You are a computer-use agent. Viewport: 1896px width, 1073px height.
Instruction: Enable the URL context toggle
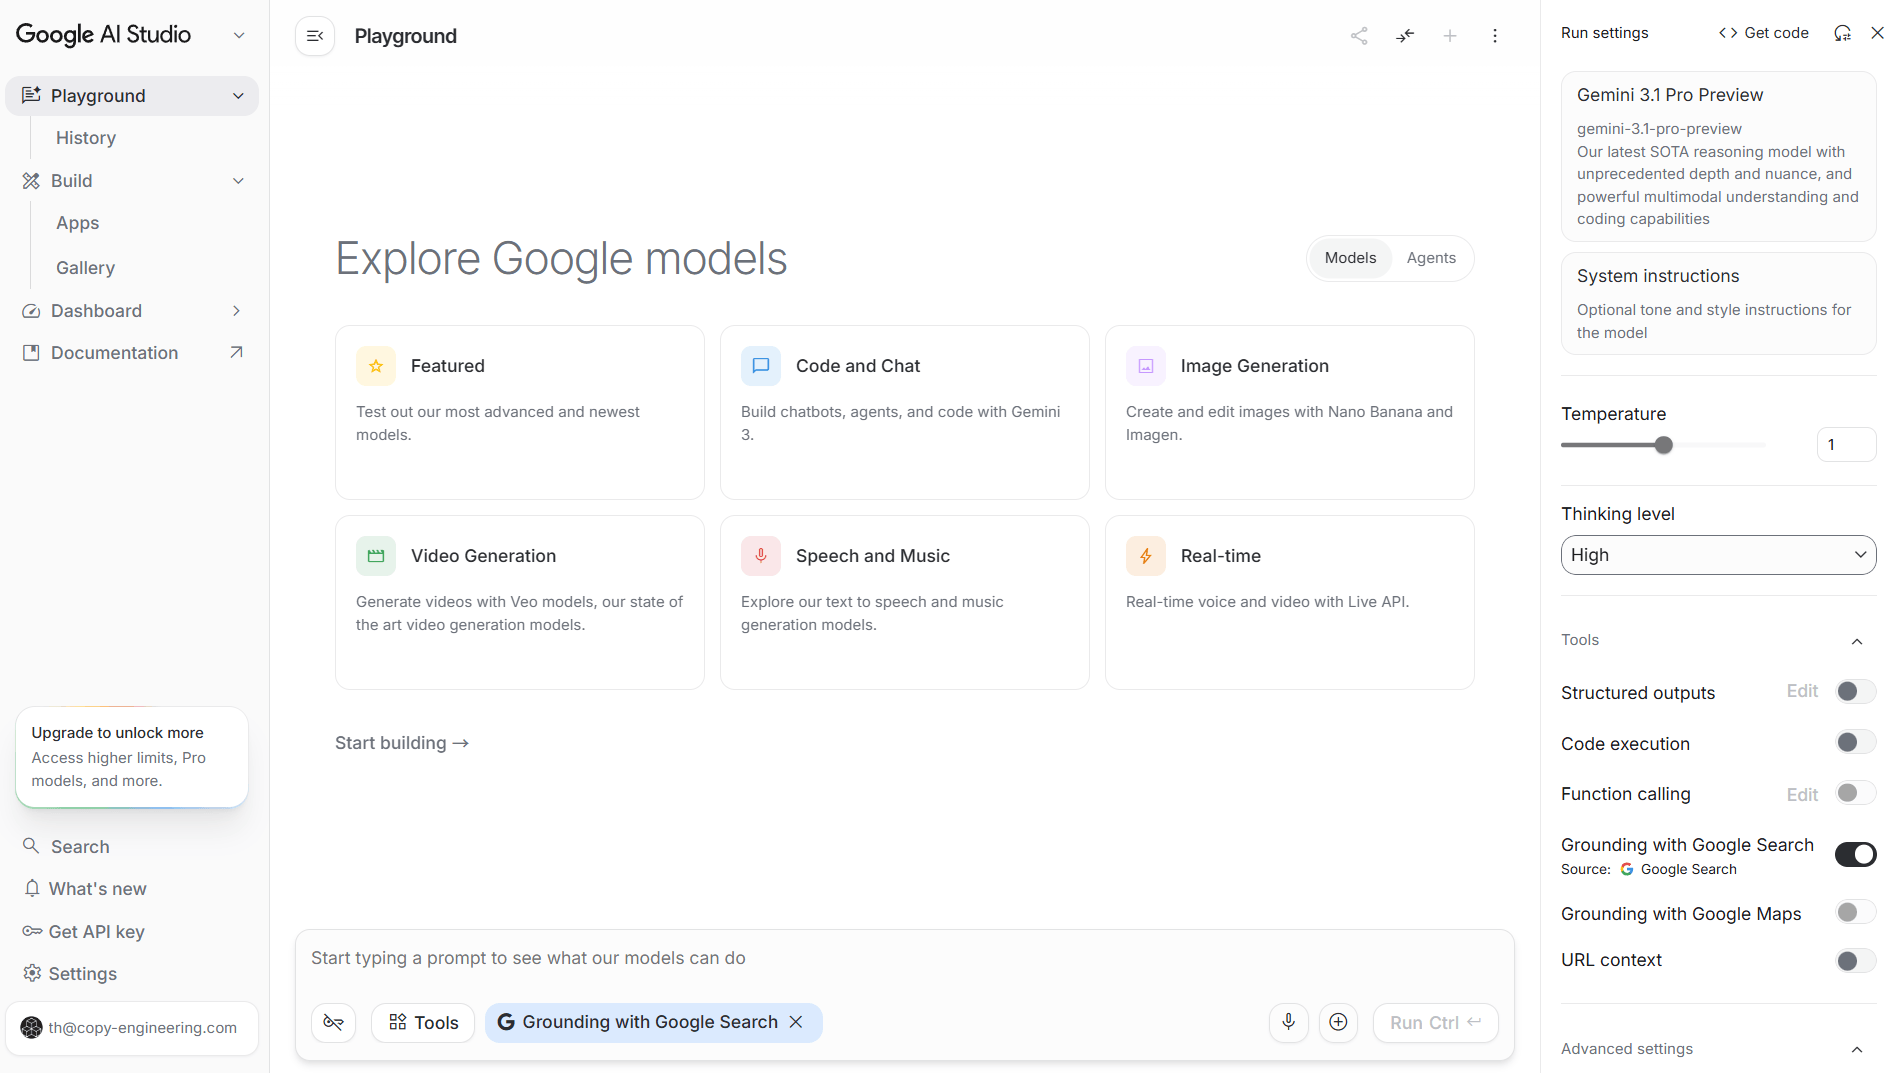(x=1855, y=961)
